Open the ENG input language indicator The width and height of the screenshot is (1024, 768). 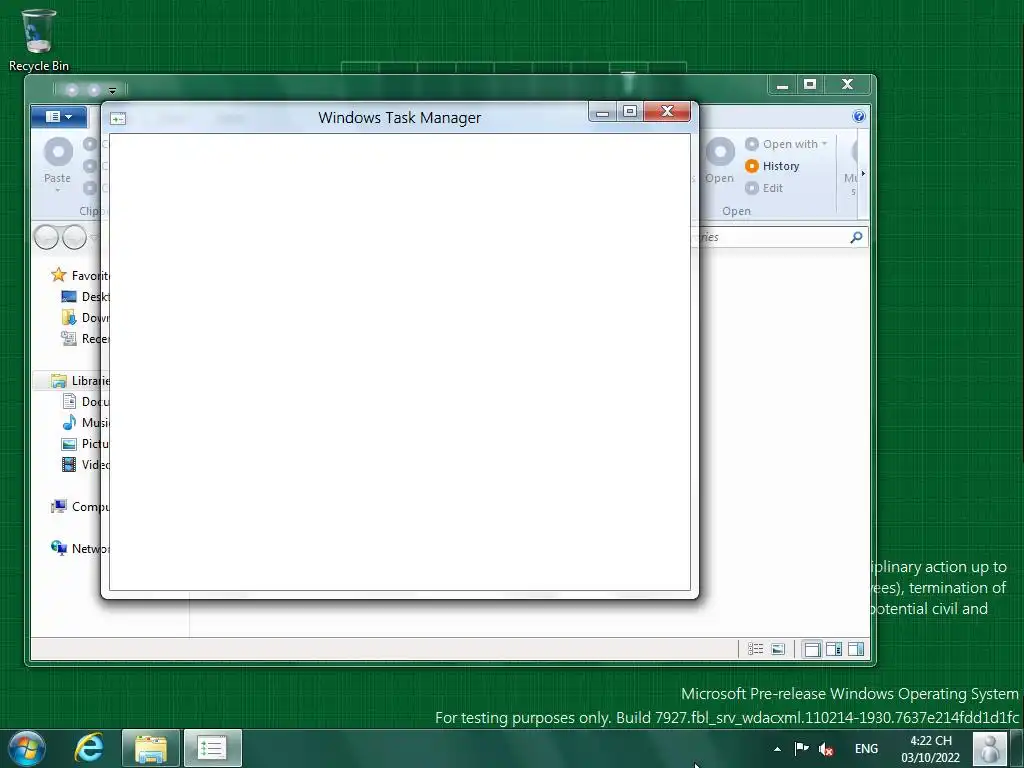point(866,749)
